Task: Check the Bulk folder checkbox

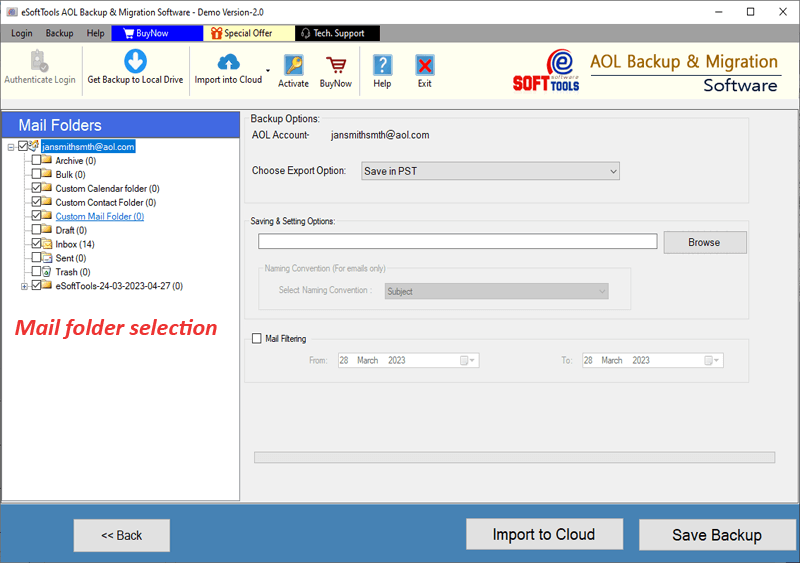Action: [x=36, y=174]
